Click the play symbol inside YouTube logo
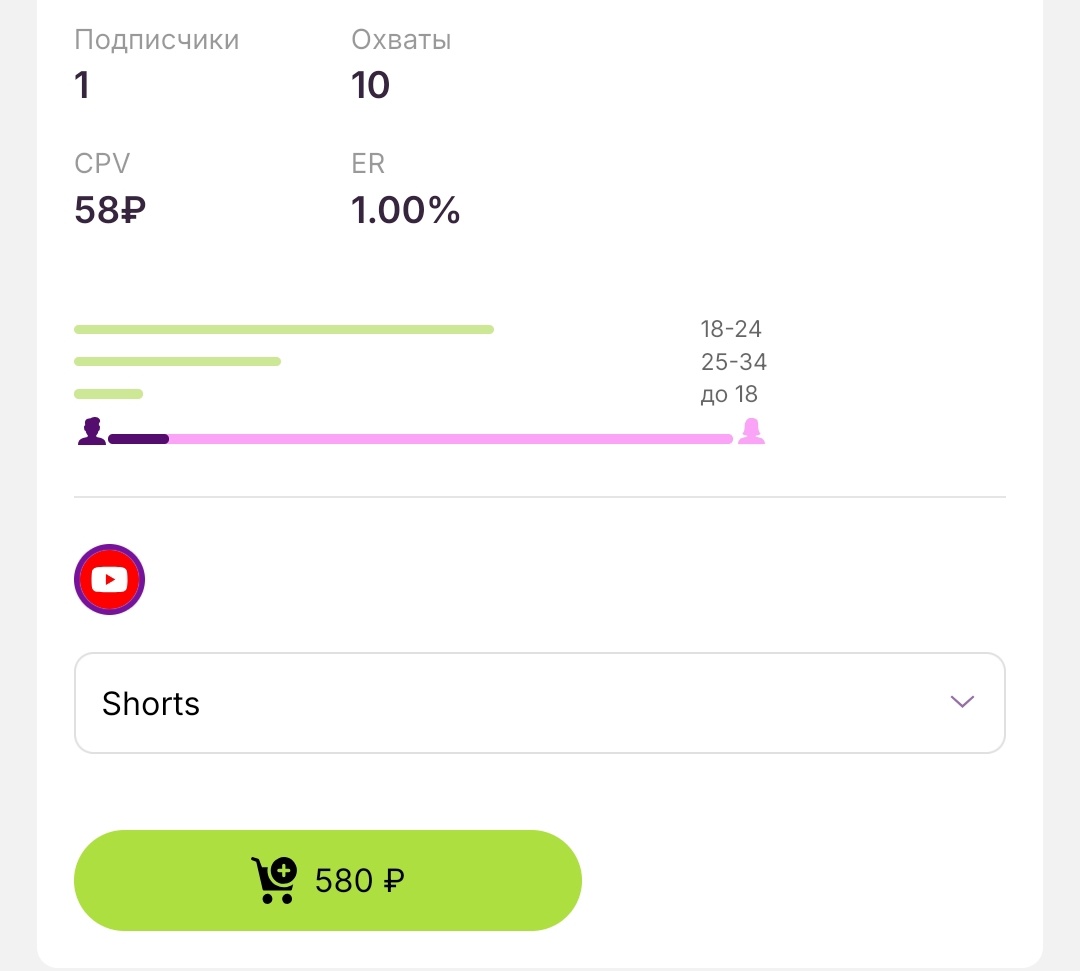The image size is (1080, 971). click(x=110, y=579)
